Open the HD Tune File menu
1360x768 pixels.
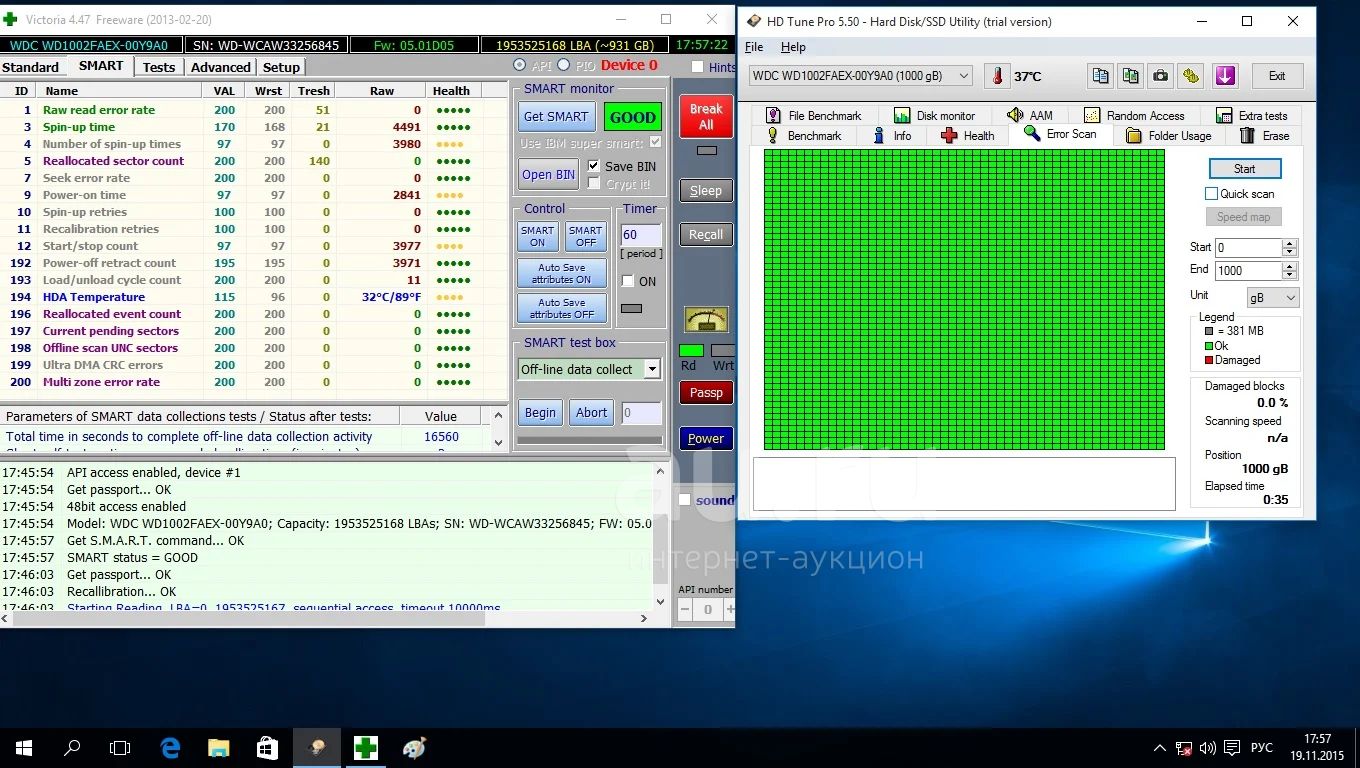click(x=754, y=47)
